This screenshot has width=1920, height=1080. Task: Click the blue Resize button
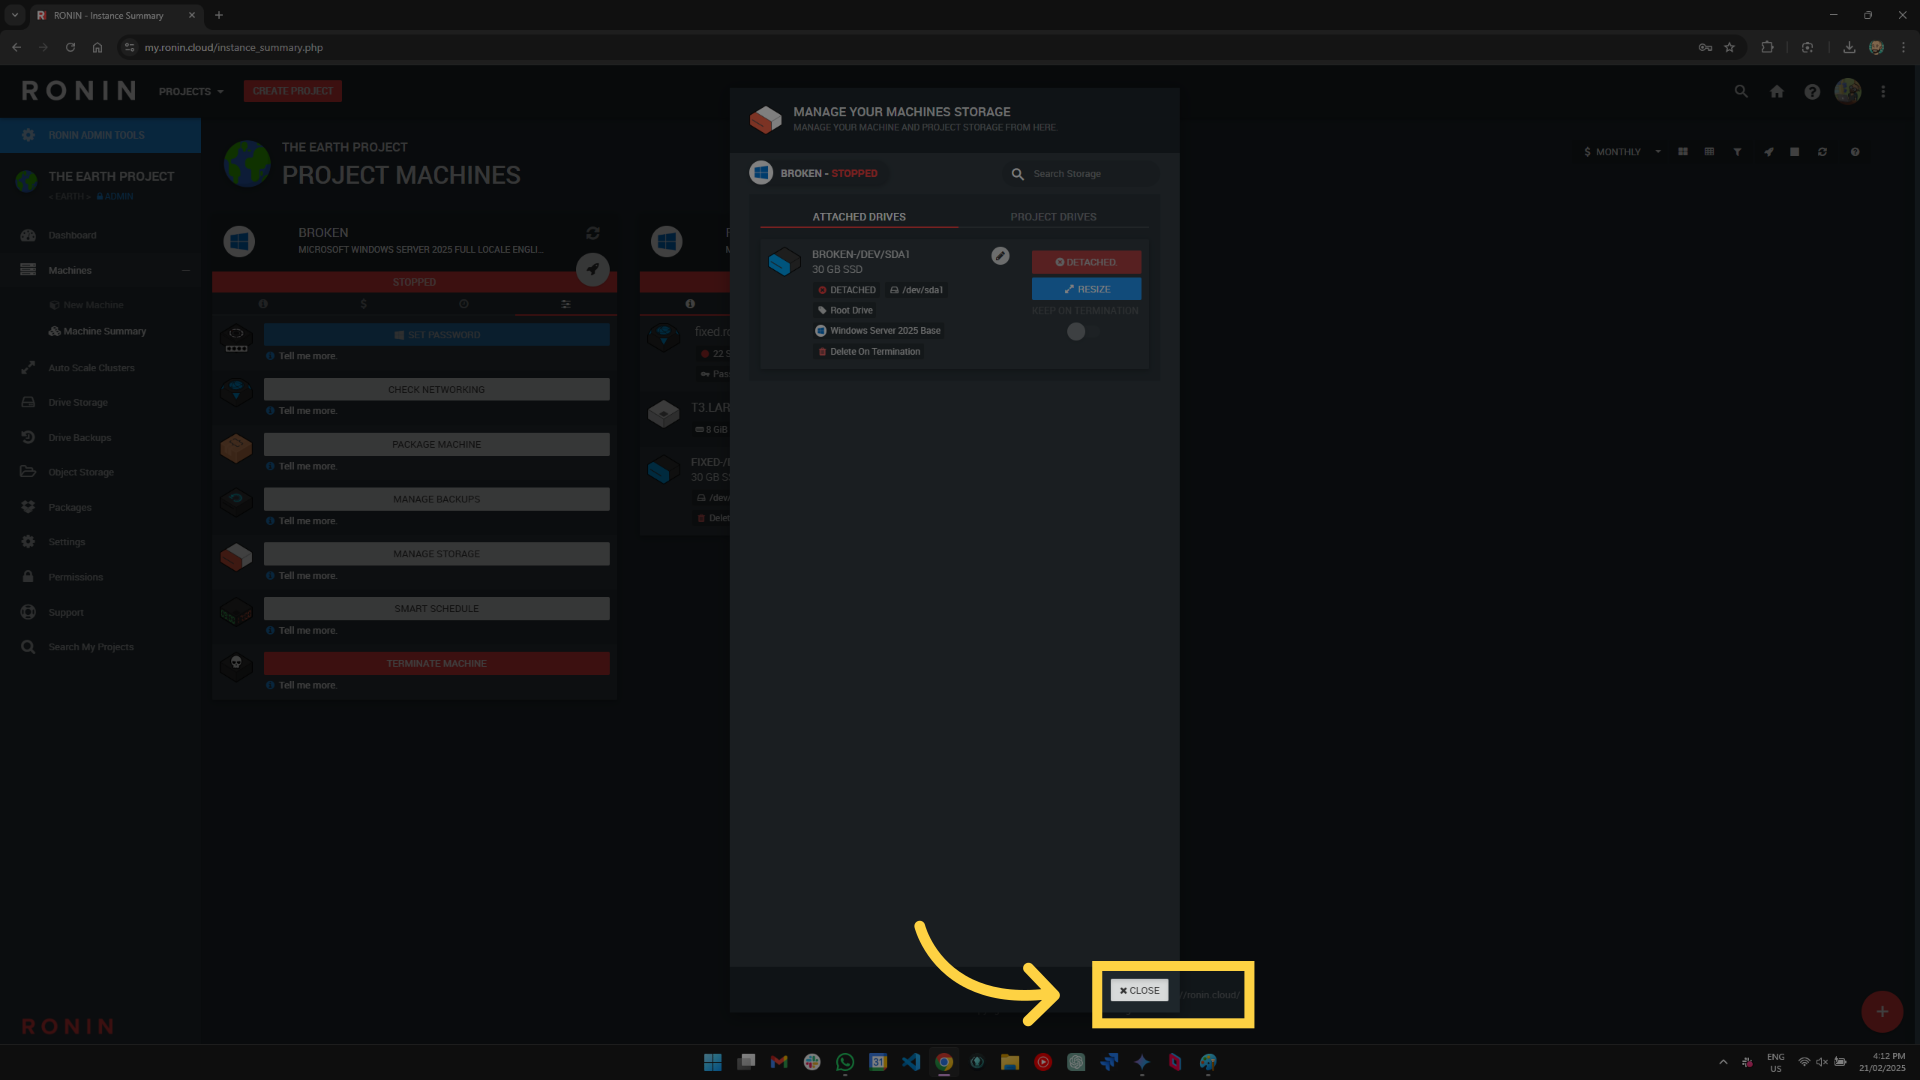tap(1086, 289)
